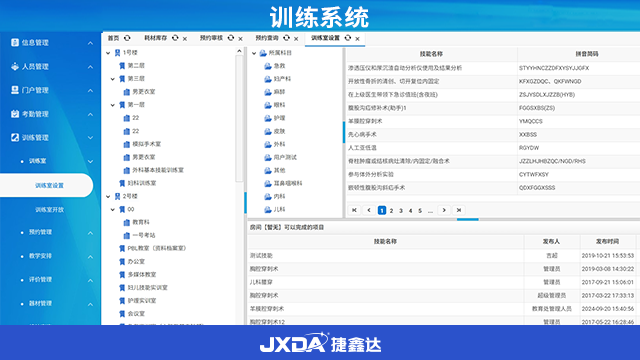Collapse the 所属科目 tree node
640x360 pixels.
(x=254, y=53)
